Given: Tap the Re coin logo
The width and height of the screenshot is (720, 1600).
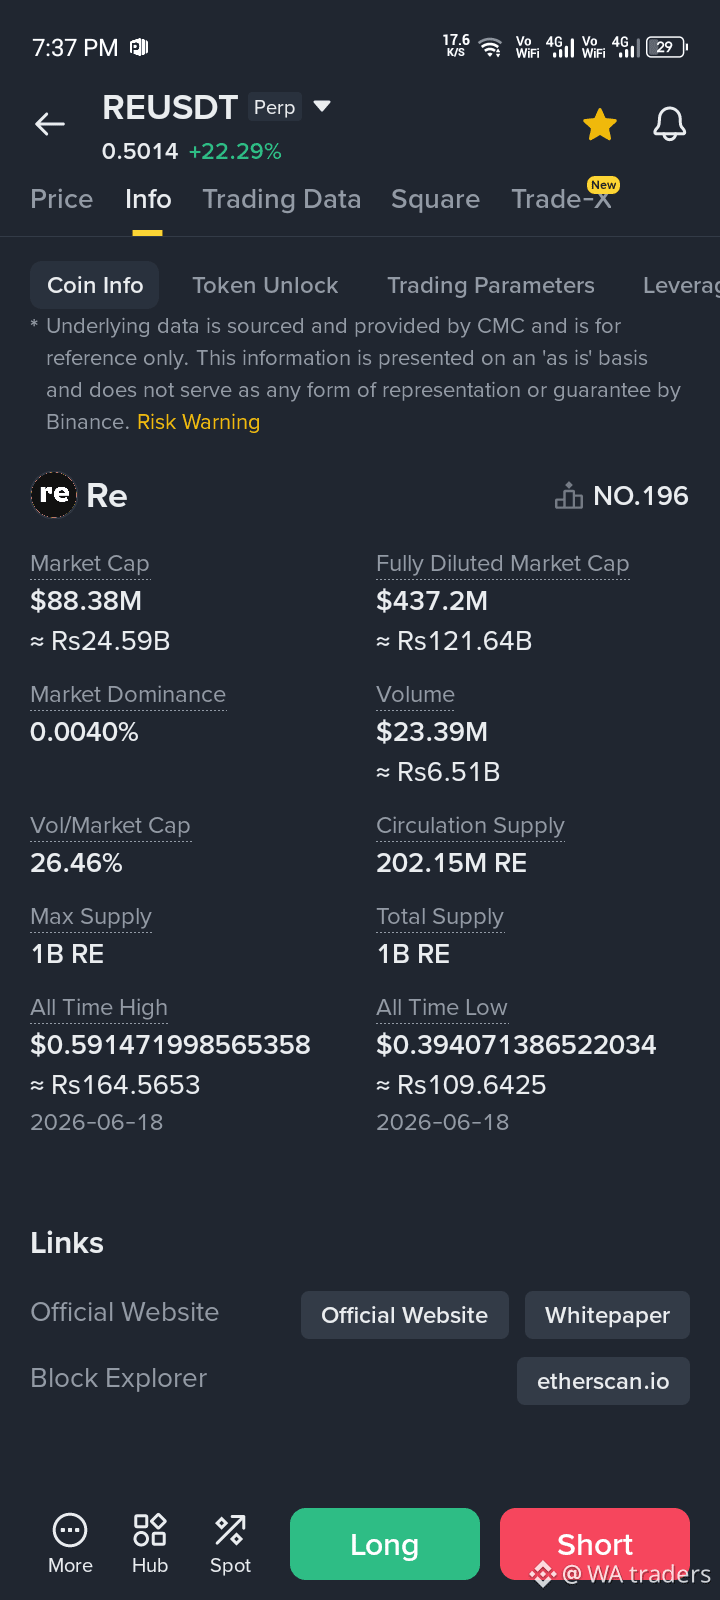Looking at the screenshot, I should coord(54,495).
